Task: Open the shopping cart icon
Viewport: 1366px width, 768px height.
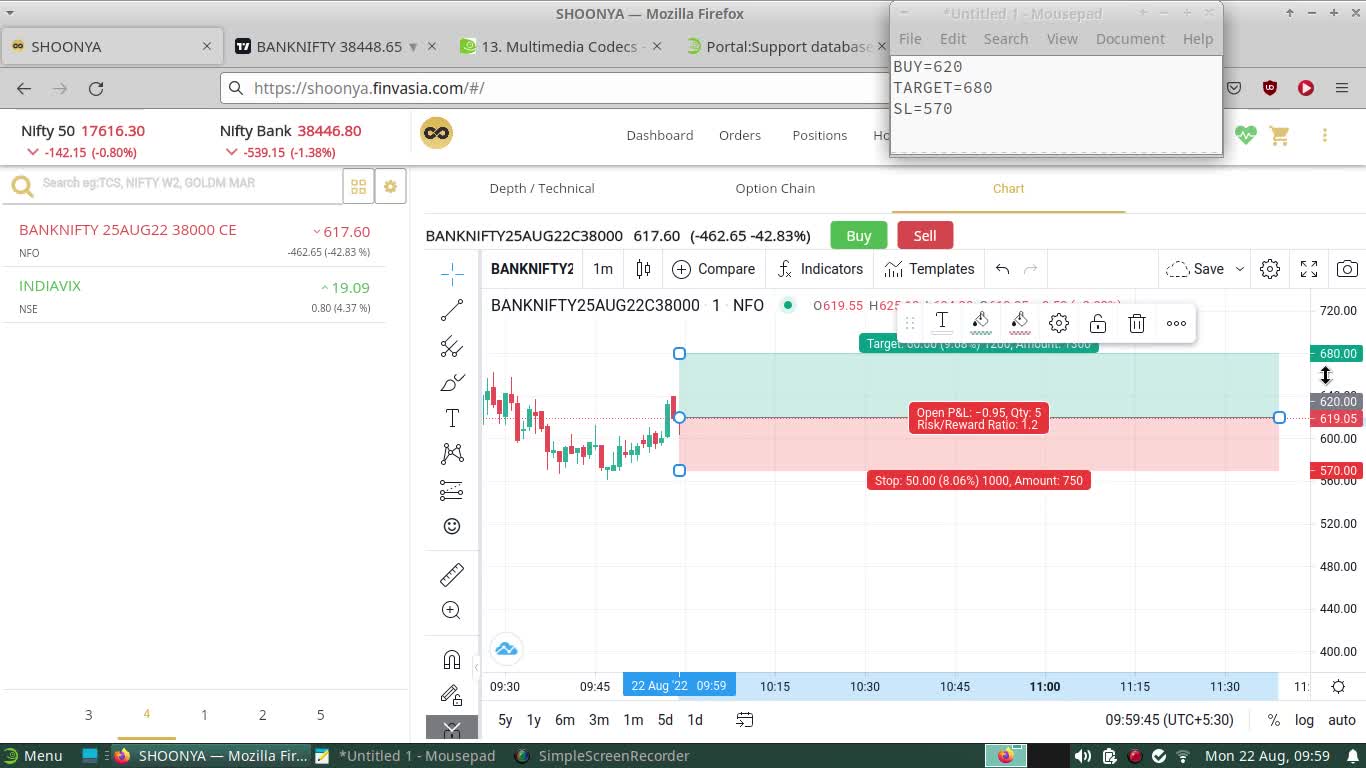Action: (x=1280, y=135)
